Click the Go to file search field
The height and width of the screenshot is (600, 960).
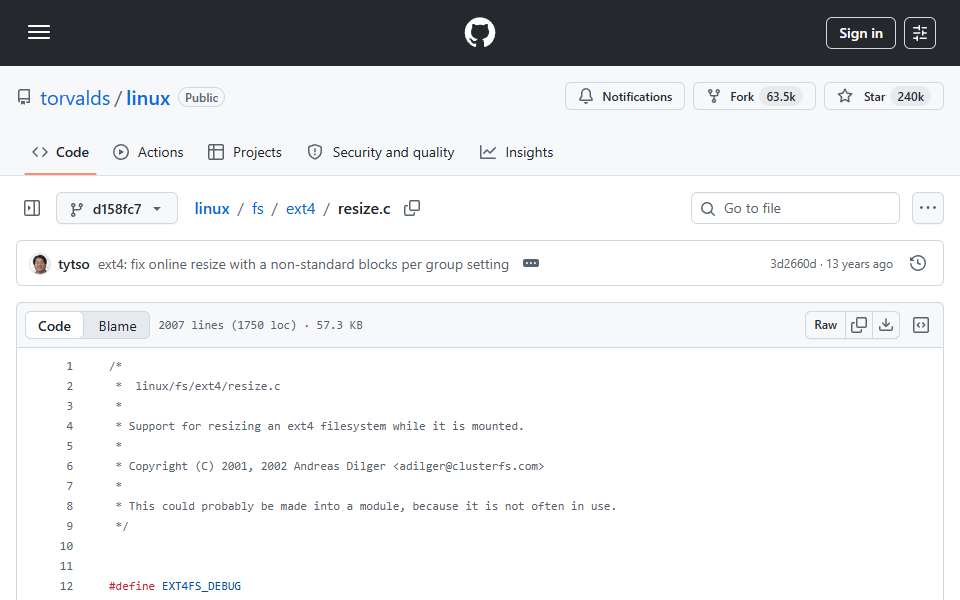(795, 208)
